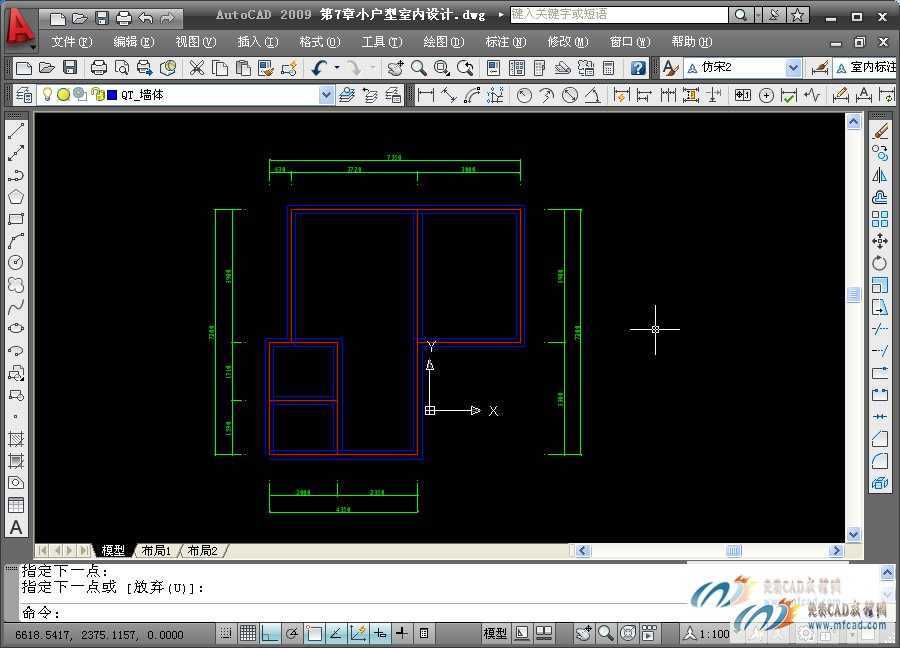Click the vertical scrollbar down arrow

854,534
